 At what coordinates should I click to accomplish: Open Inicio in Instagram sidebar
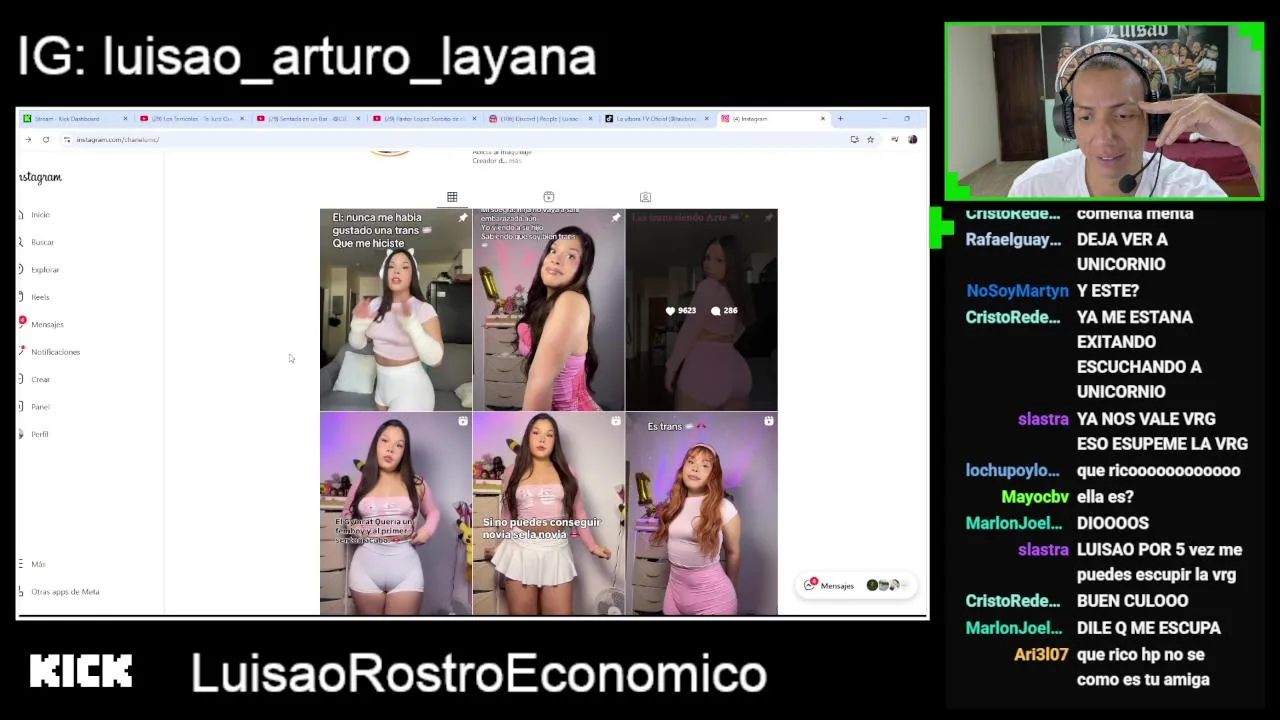(40, 215)
